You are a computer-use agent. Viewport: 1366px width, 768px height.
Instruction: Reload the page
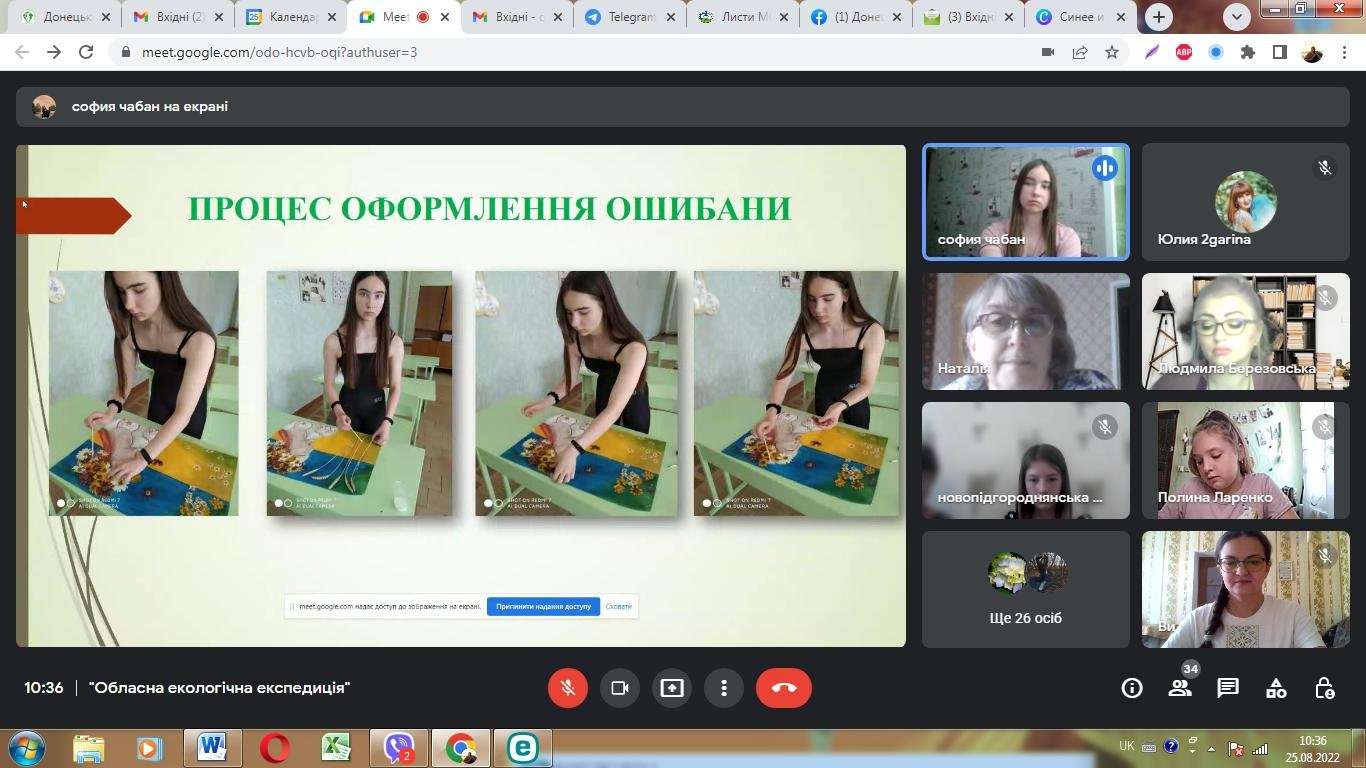86,52
